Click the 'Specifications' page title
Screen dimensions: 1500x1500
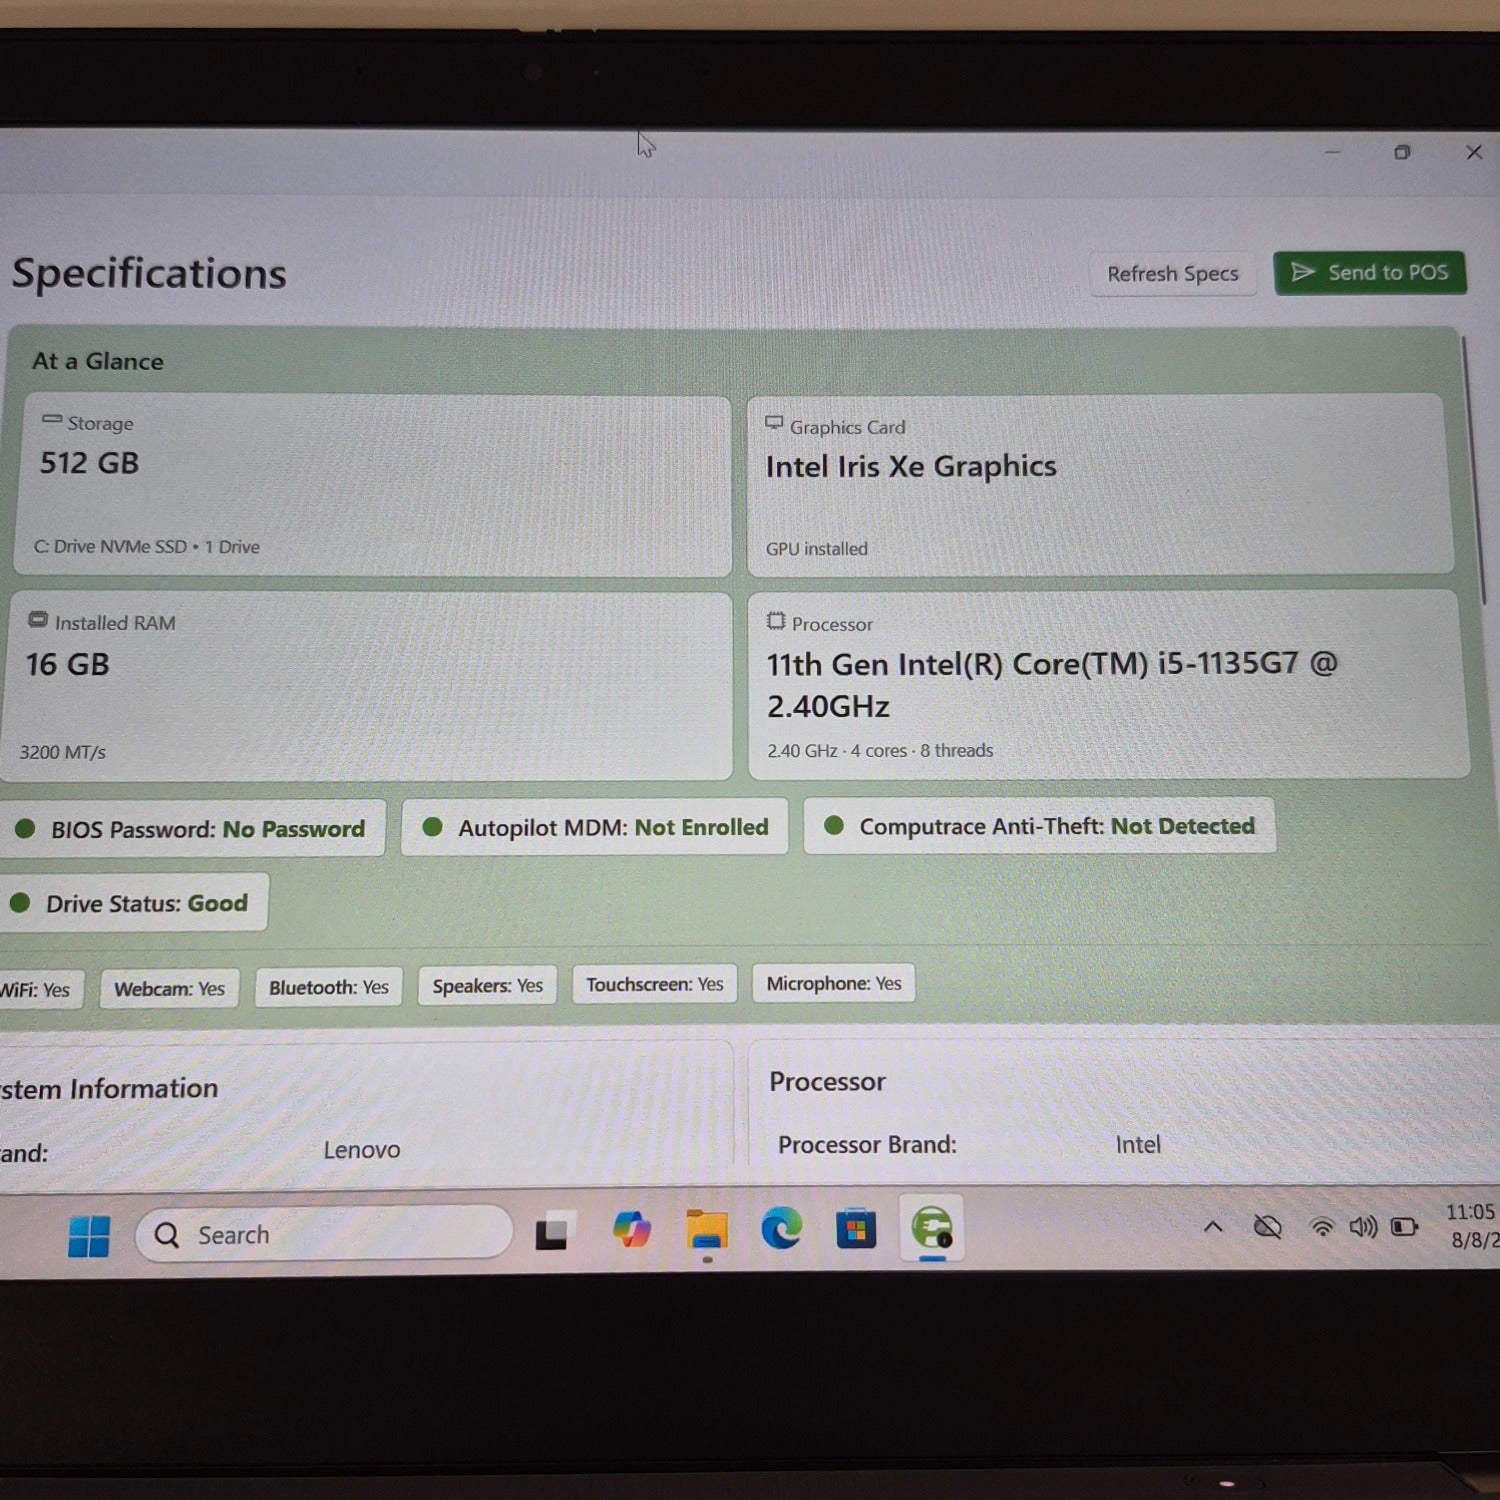pos(149,274)
